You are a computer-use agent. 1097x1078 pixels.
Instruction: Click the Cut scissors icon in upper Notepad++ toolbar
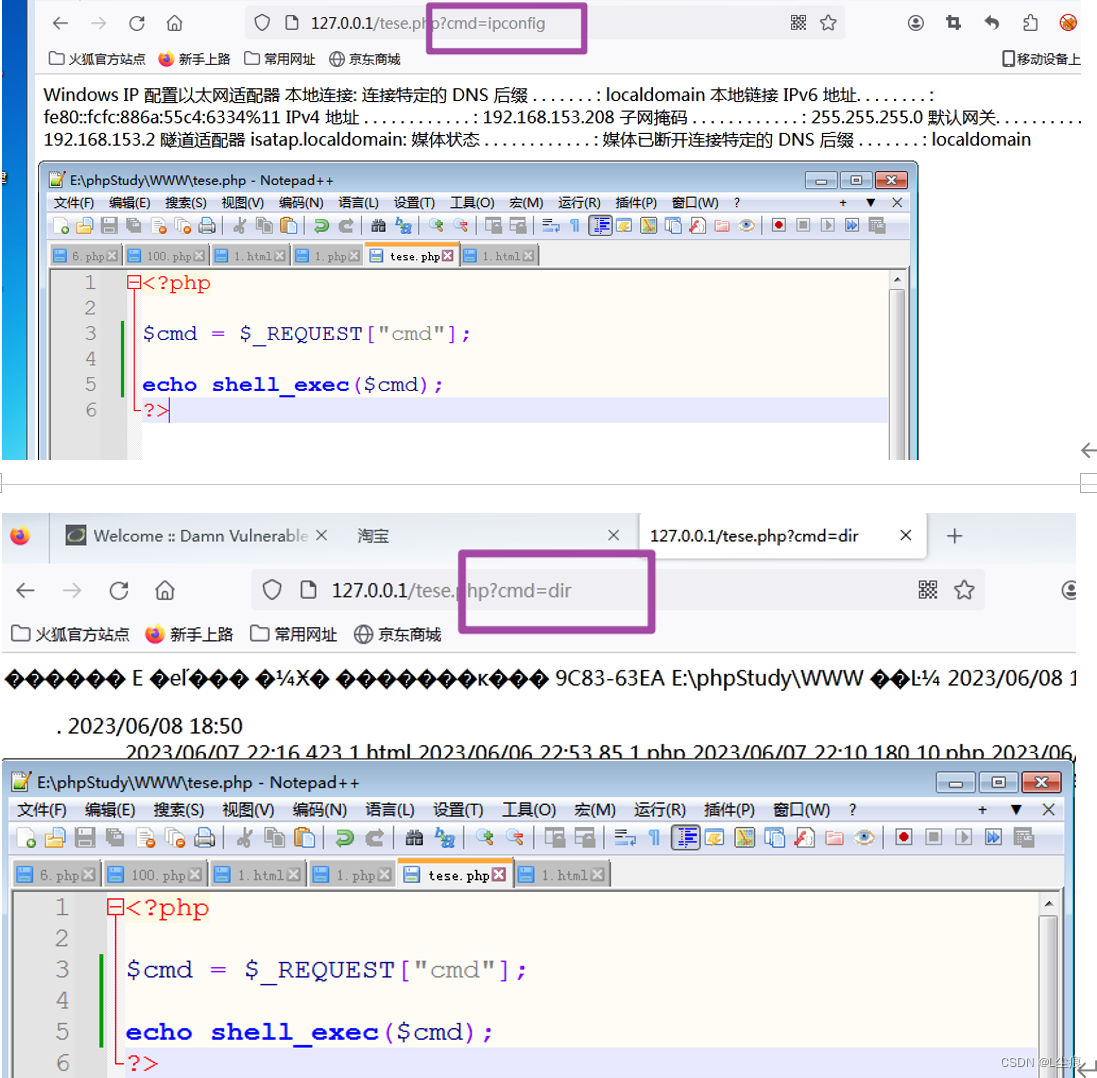click(239, 225)
